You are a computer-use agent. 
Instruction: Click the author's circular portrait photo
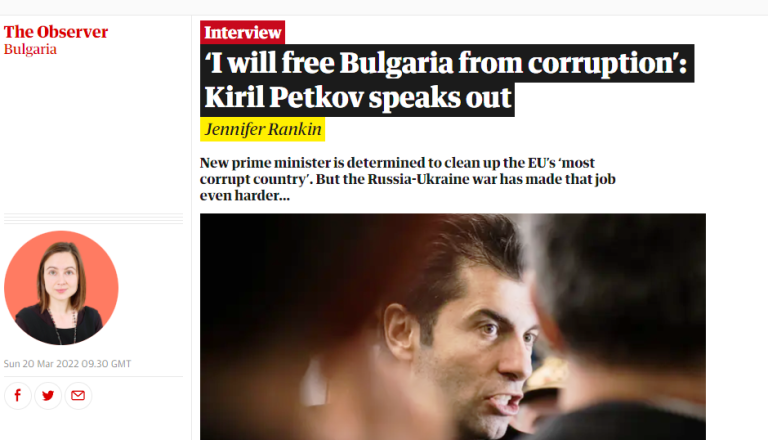[x=61, y=288]
